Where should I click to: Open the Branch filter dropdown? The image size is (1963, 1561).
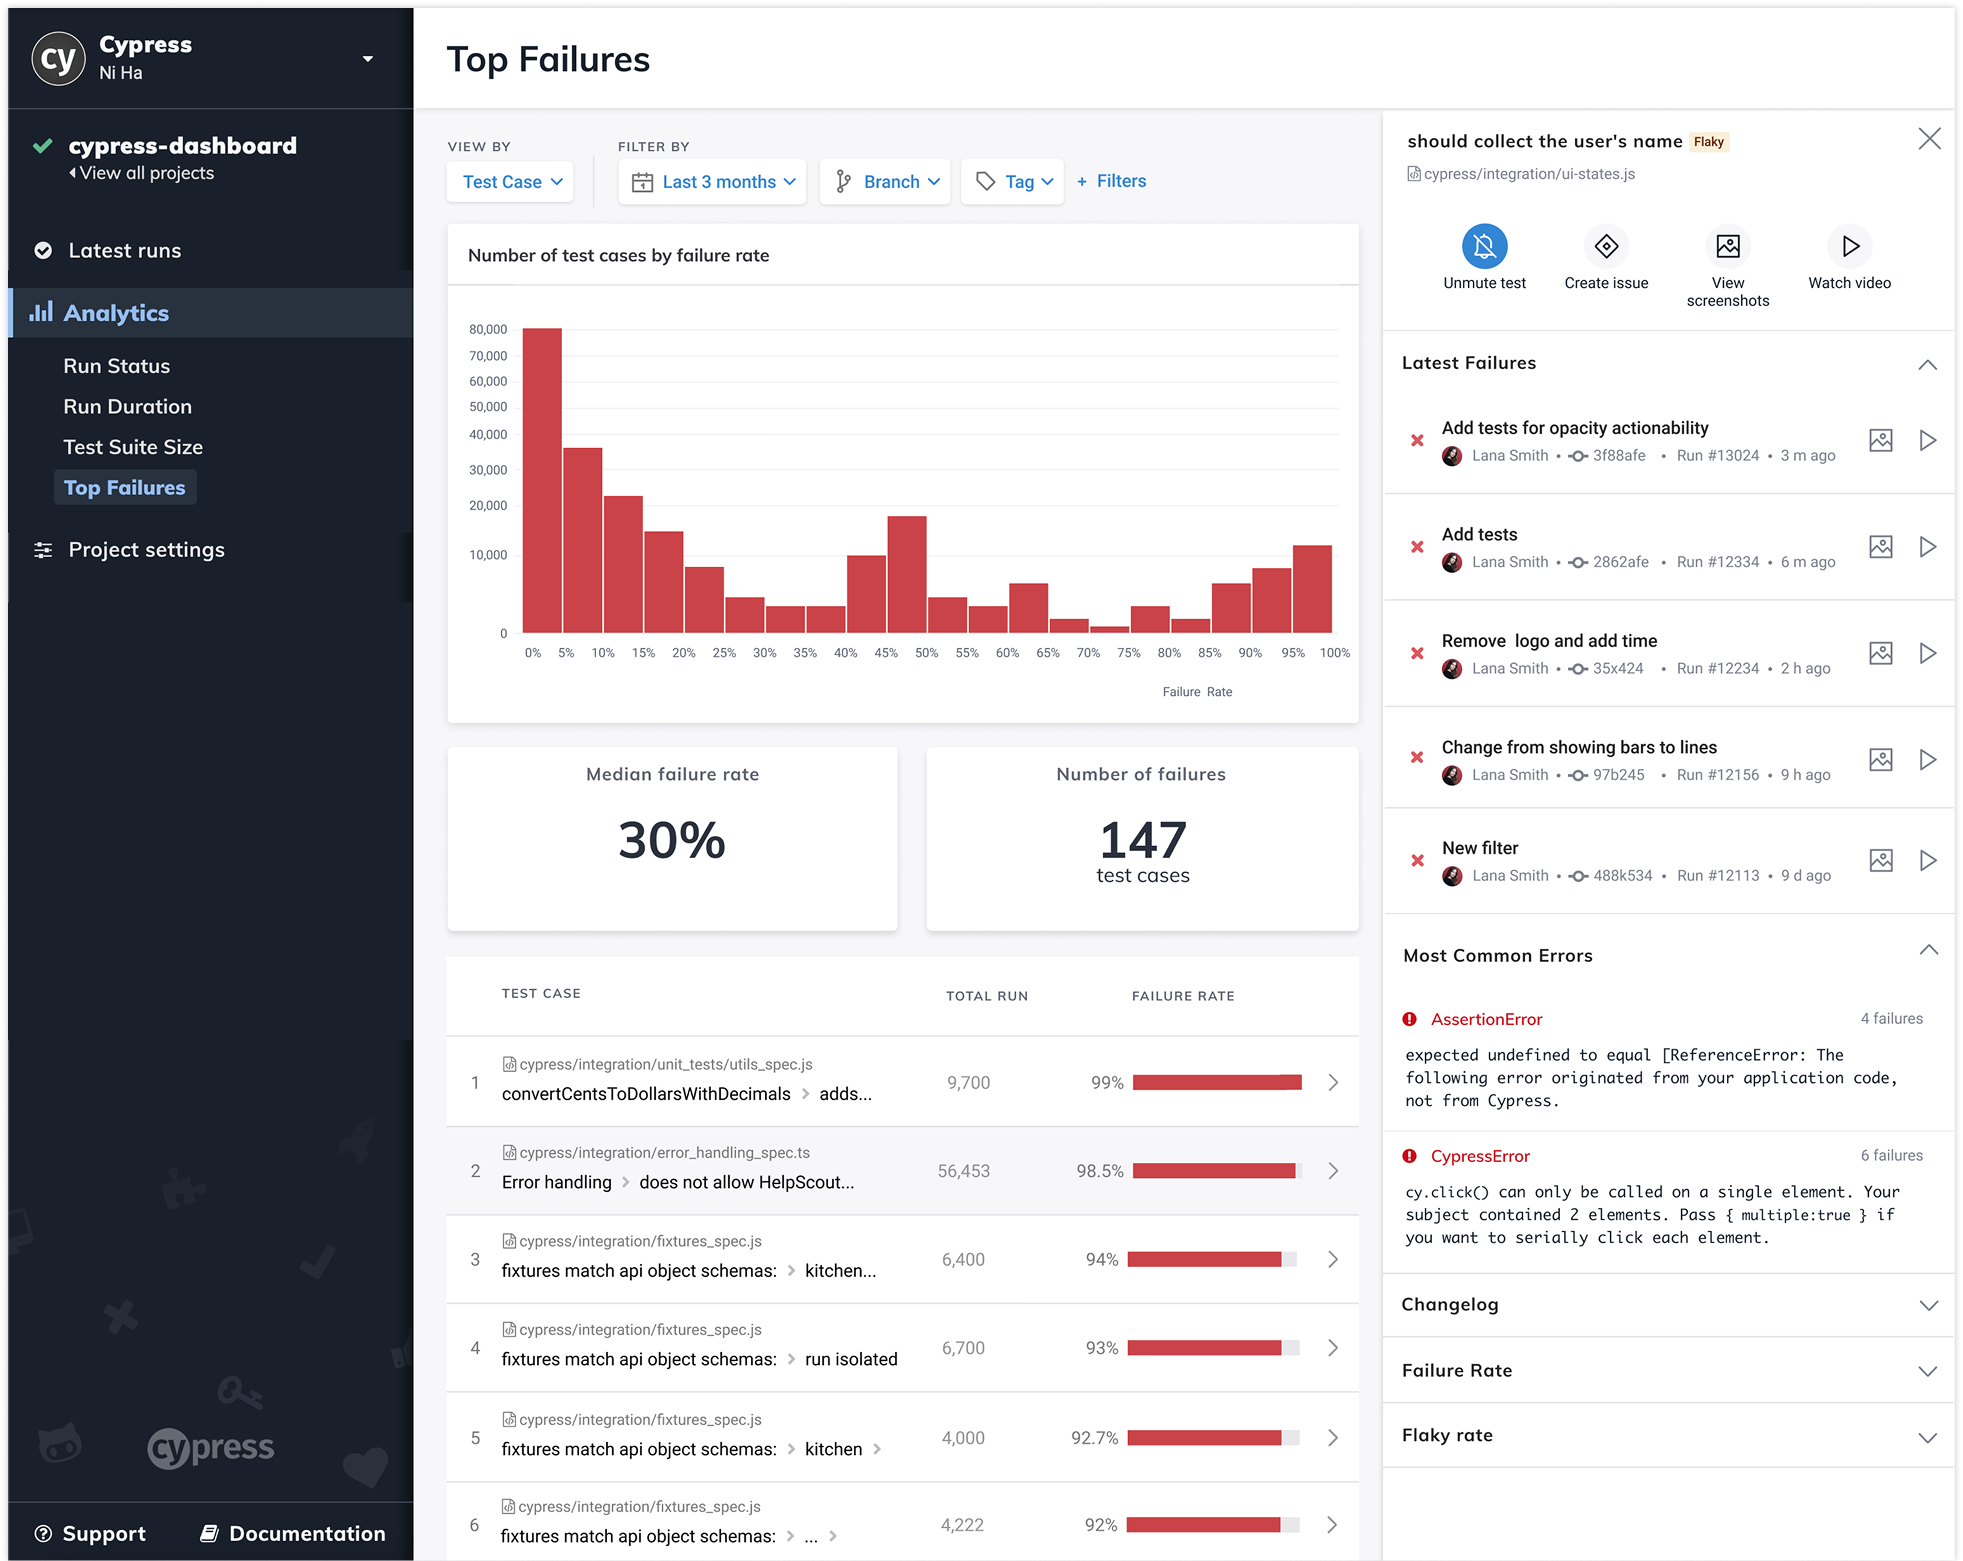tap(885, 182)
